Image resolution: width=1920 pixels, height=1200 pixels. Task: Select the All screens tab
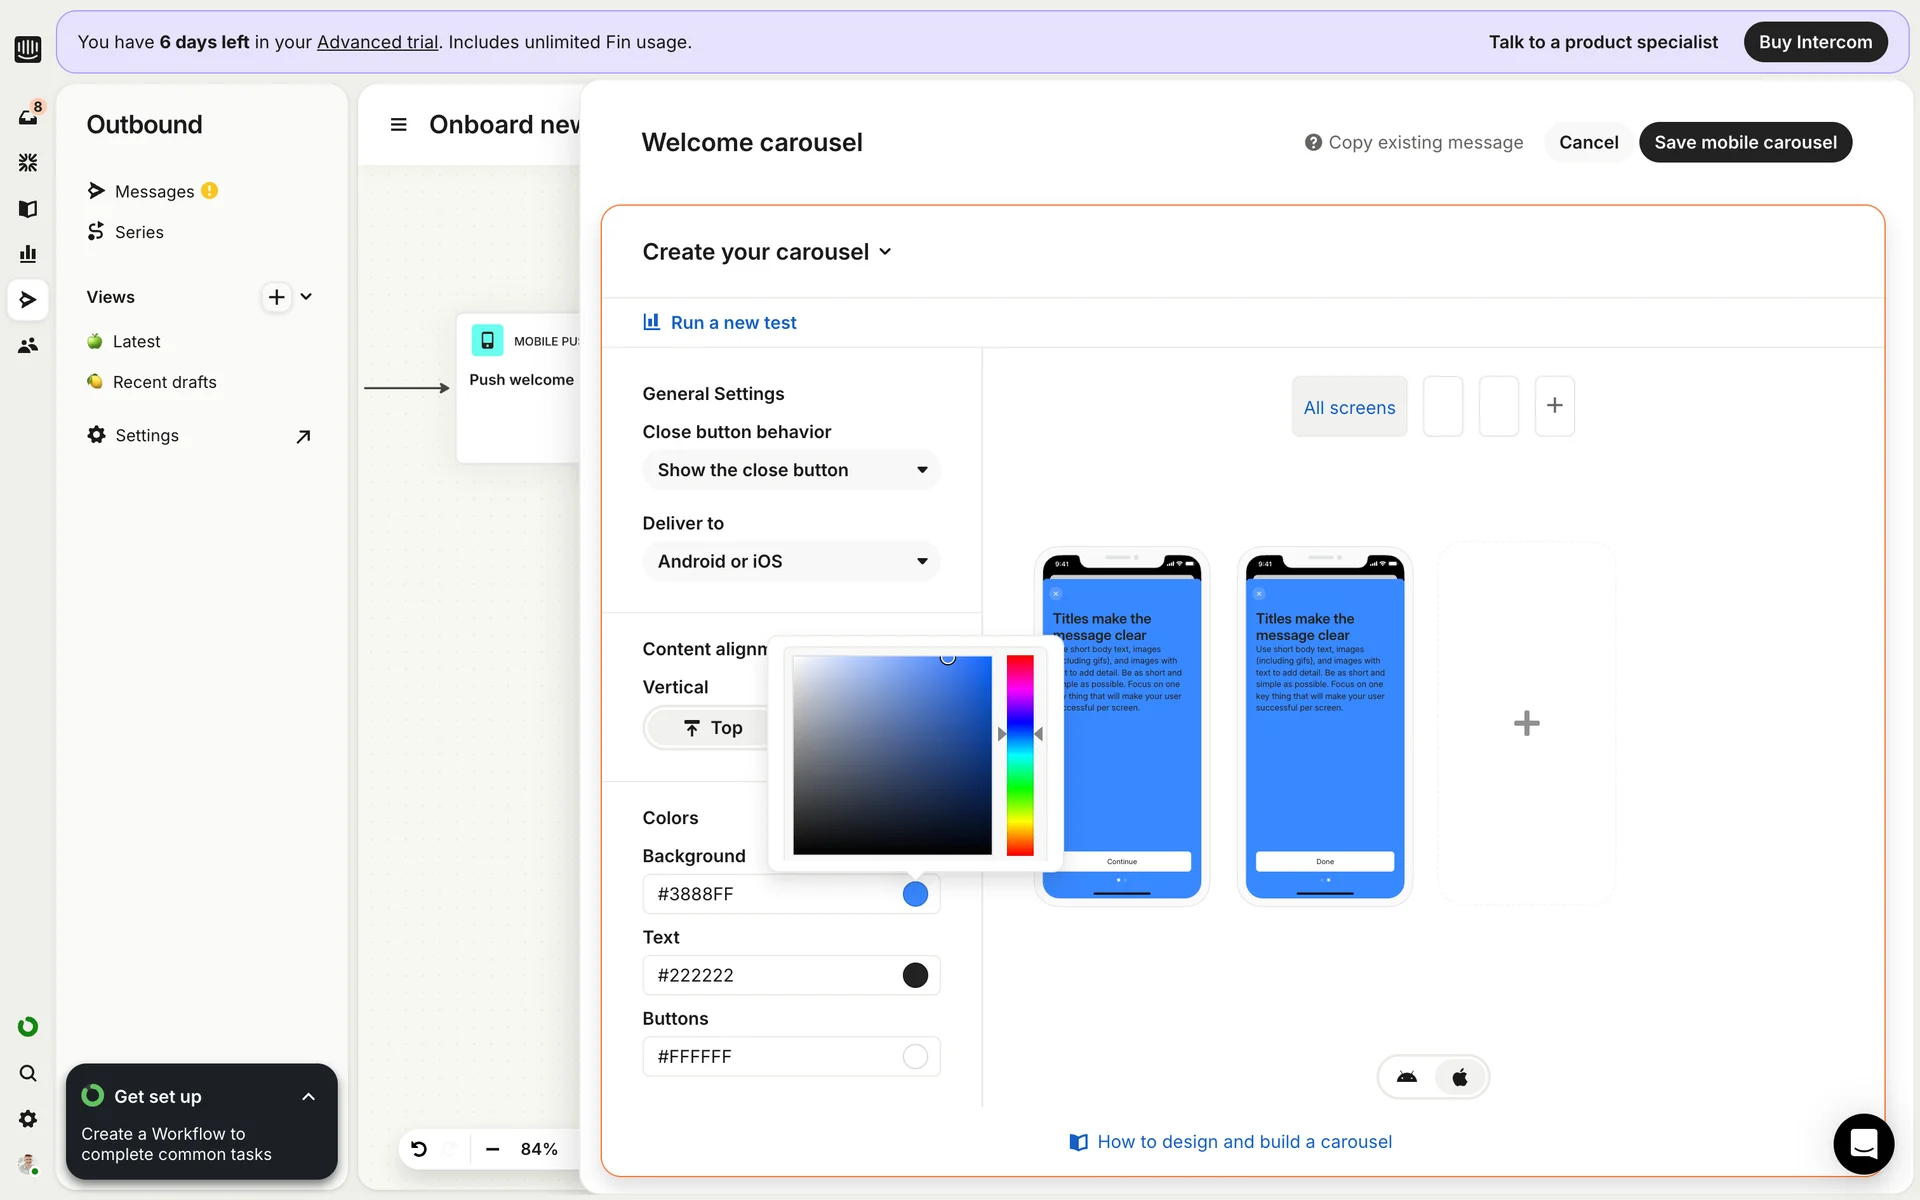coord(1349,407)
